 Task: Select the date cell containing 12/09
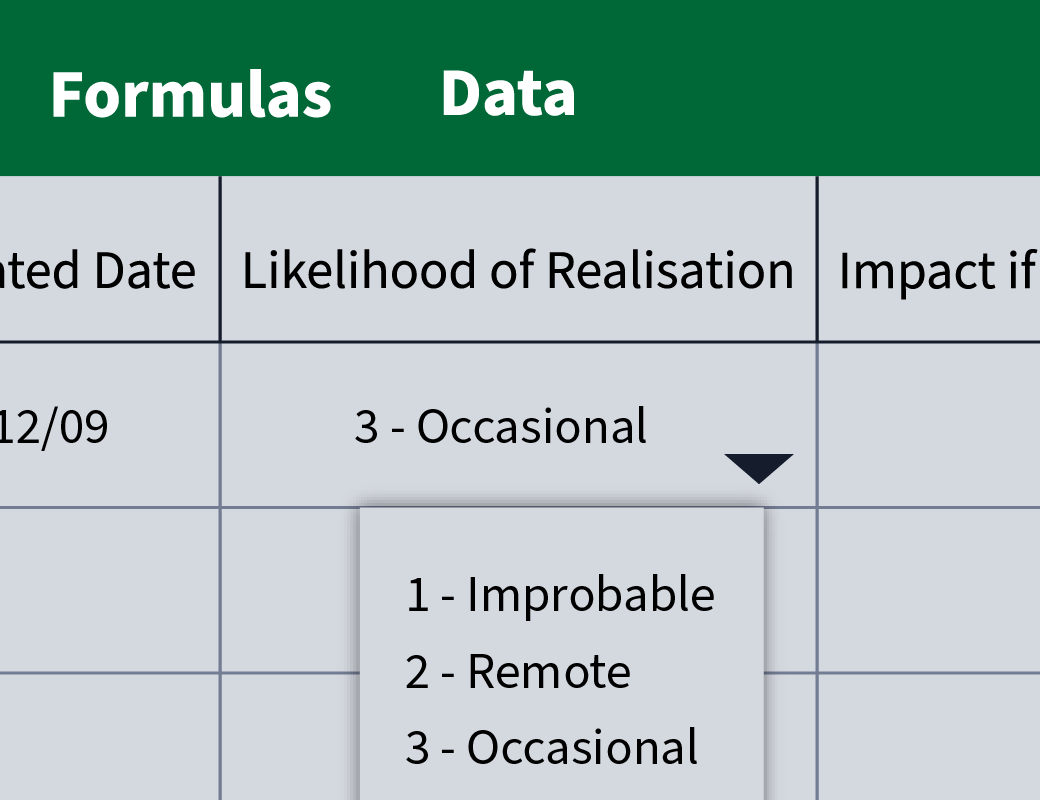(109, 425)
